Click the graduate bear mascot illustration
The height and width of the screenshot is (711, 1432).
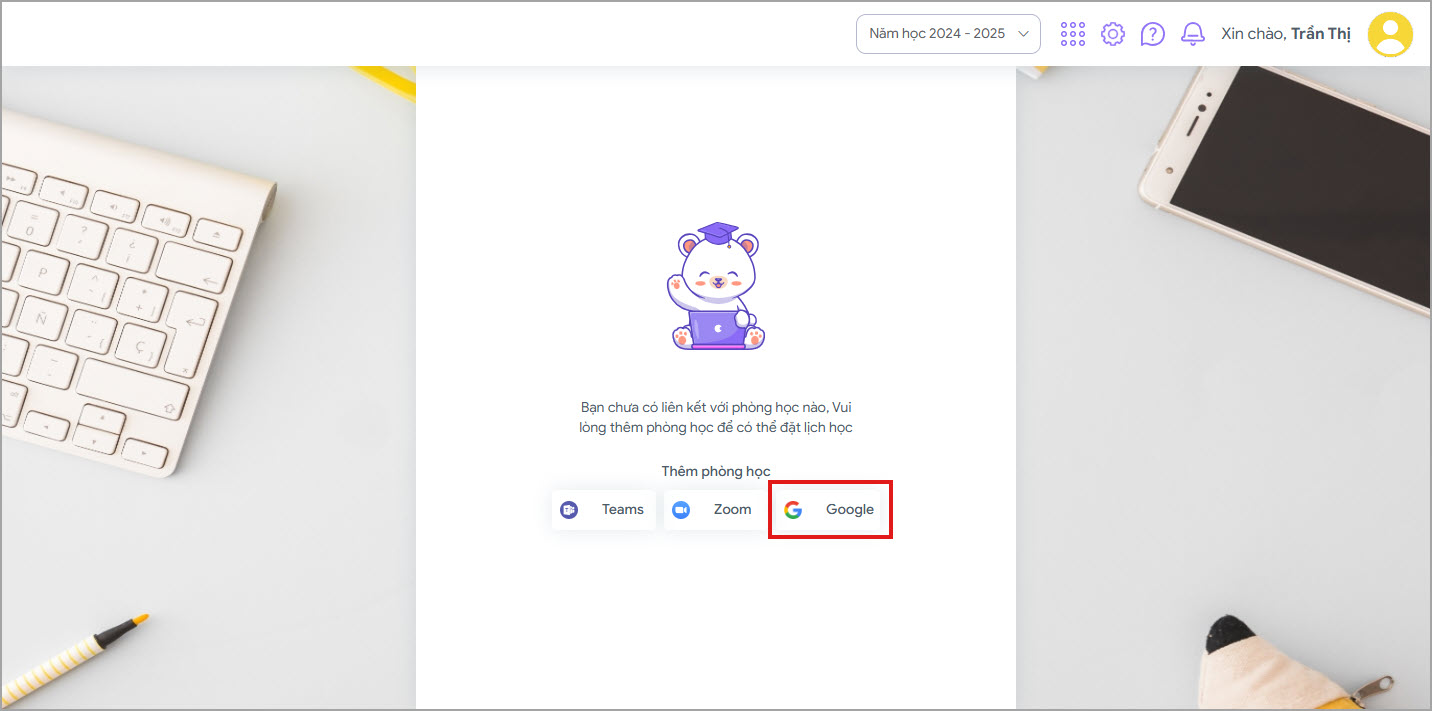click(x=718, y=286)
